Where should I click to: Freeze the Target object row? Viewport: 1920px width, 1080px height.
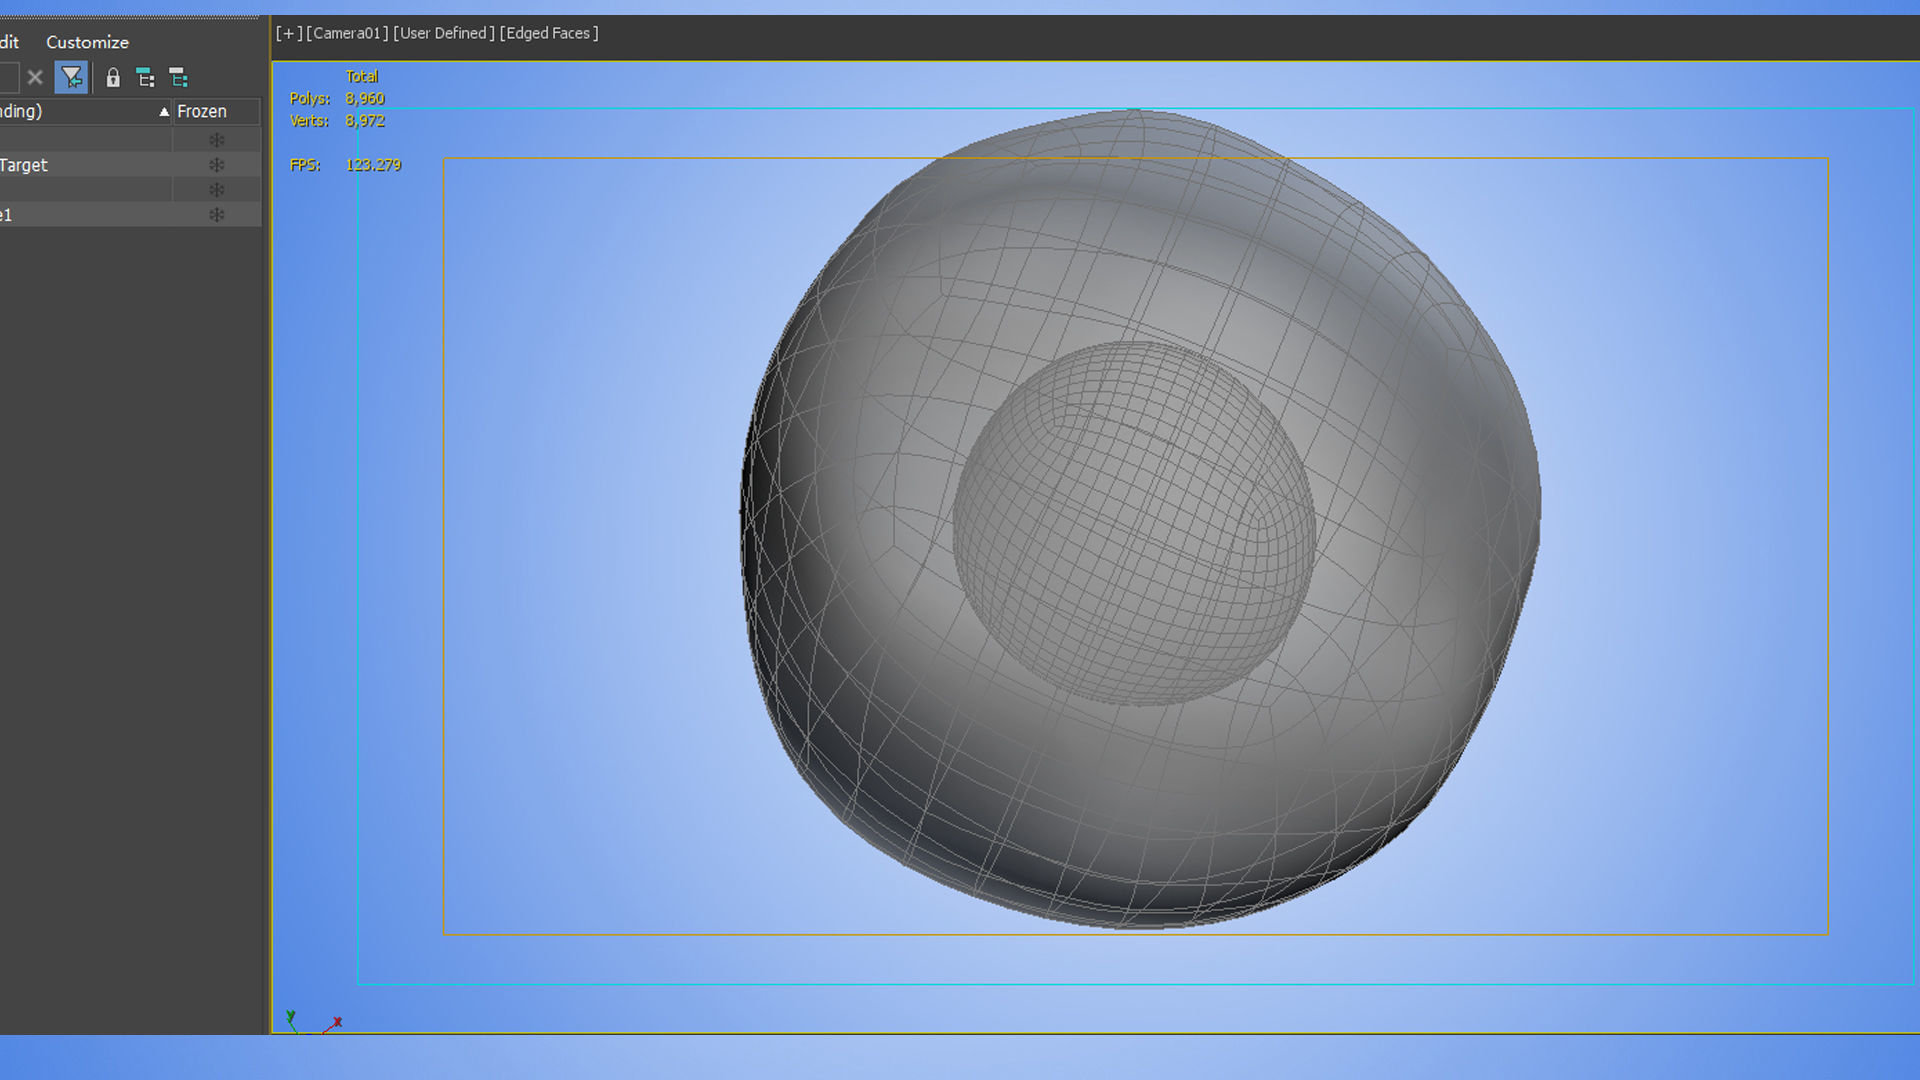tap(216, 165)
